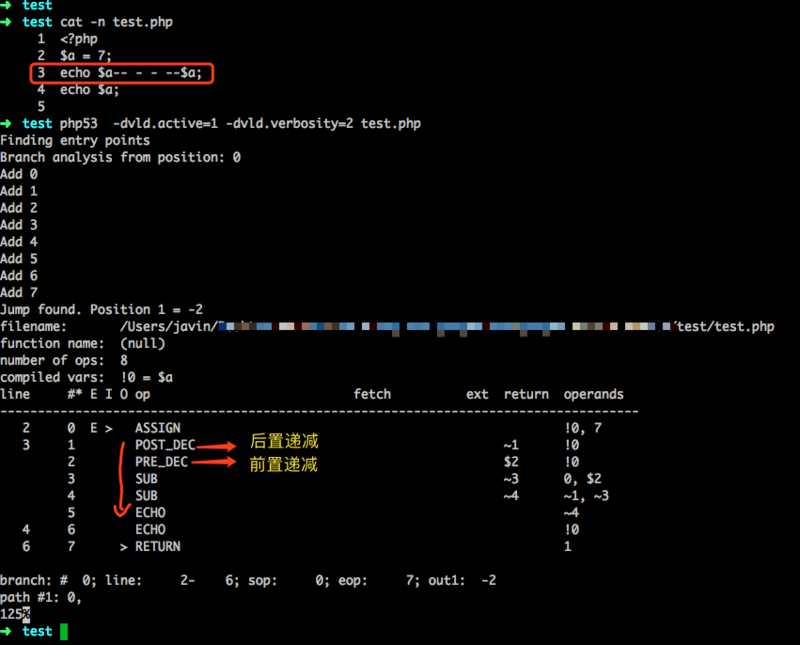Click the 'echo $a;' line numbered 4
Viewport: 800px width, 645px height.
pos(89,90)
